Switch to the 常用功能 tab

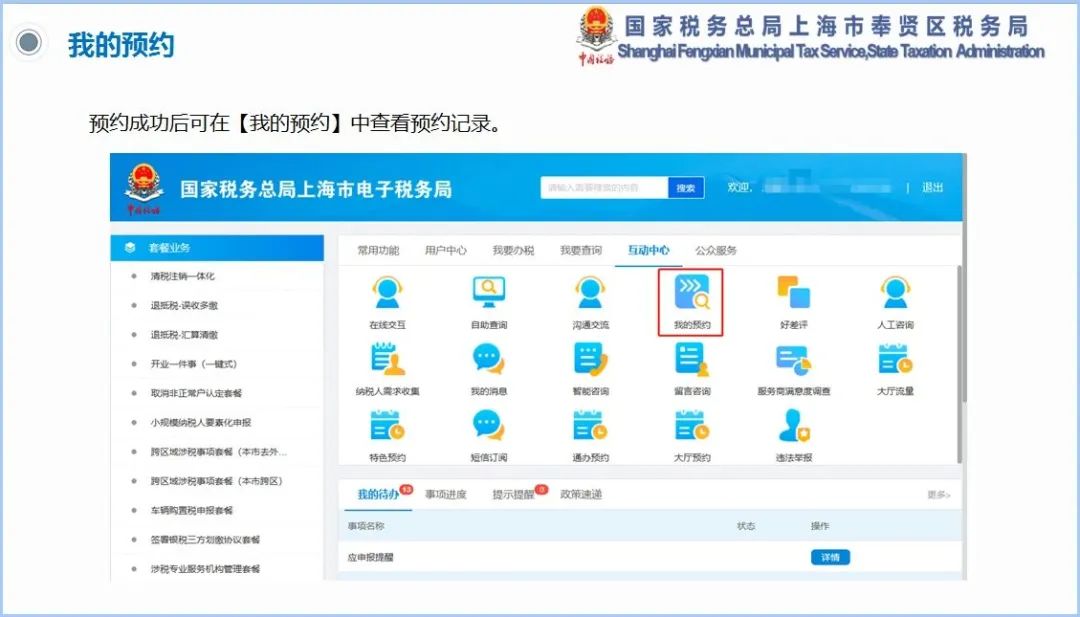pyautogui.click(x=378, y=250)
